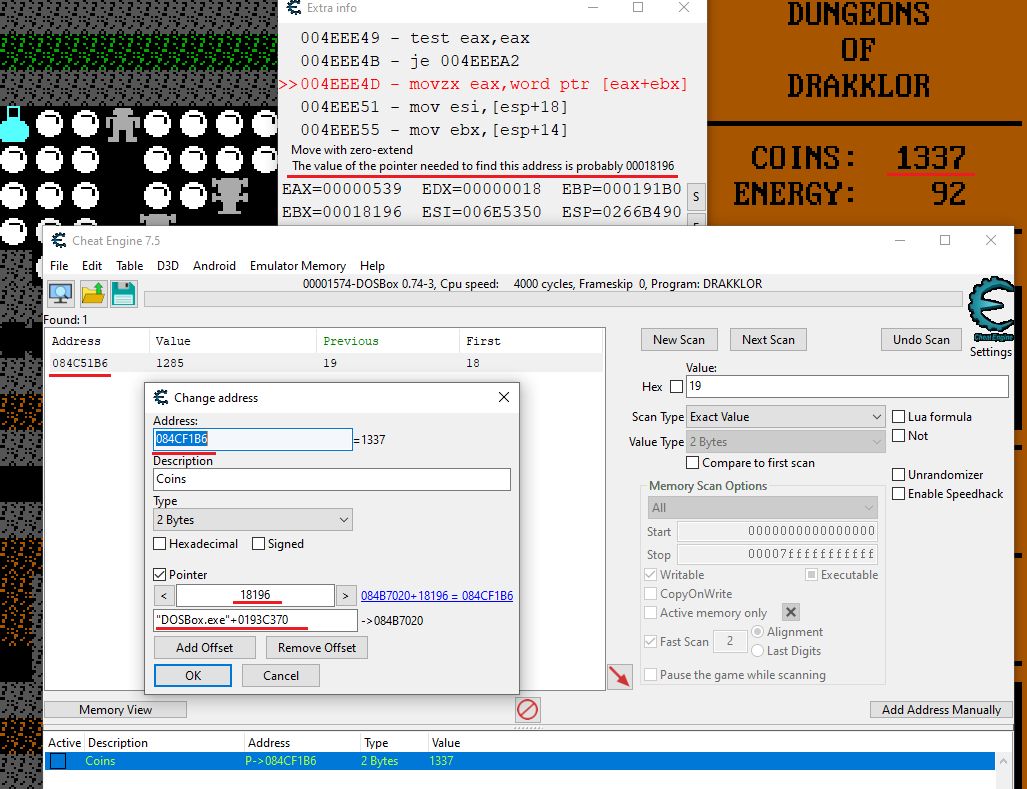Click the Description field containing Coins
This screenshot has width=1027, height=789.
pyautogui.click(x=332, y=479)
